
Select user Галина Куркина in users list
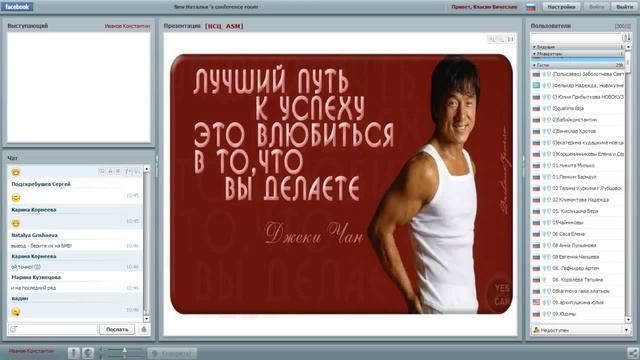[x=578, y=188]
